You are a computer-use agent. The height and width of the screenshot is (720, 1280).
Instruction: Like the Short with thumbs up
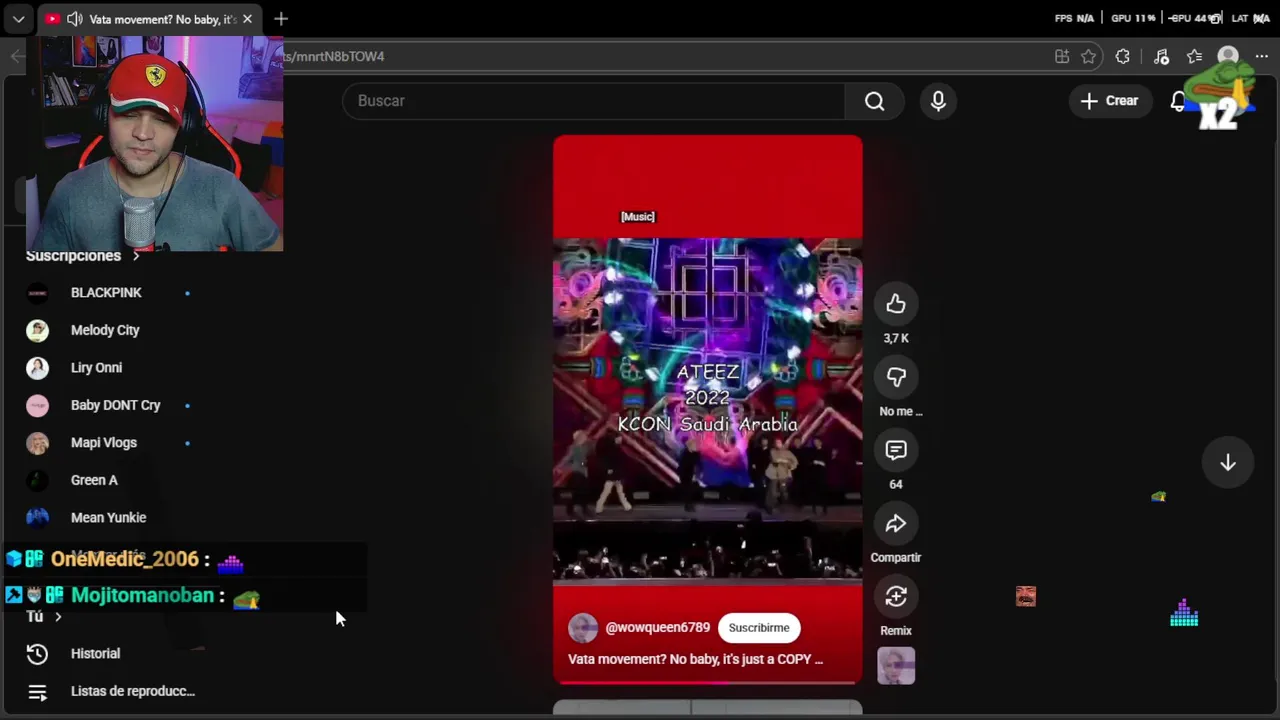pyautogui.click(x=896, y=304)
